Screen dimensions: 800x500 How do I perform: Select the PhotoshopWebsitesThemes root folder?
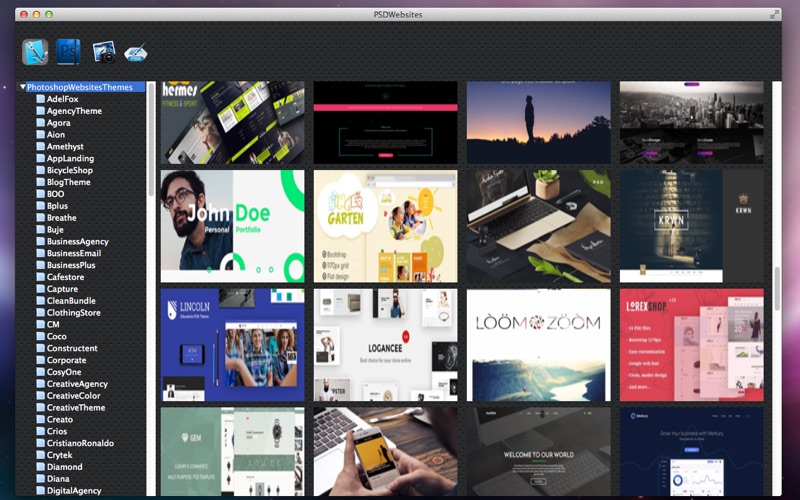tap(80, 87)
